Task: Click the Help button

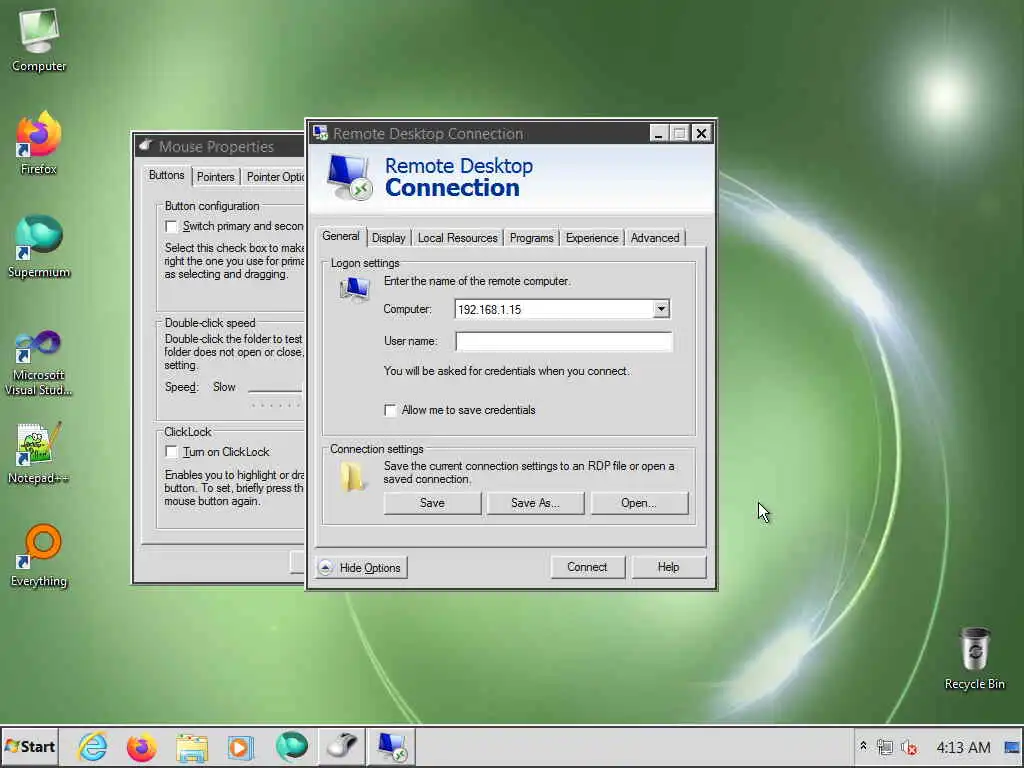Action: (668, 567)
